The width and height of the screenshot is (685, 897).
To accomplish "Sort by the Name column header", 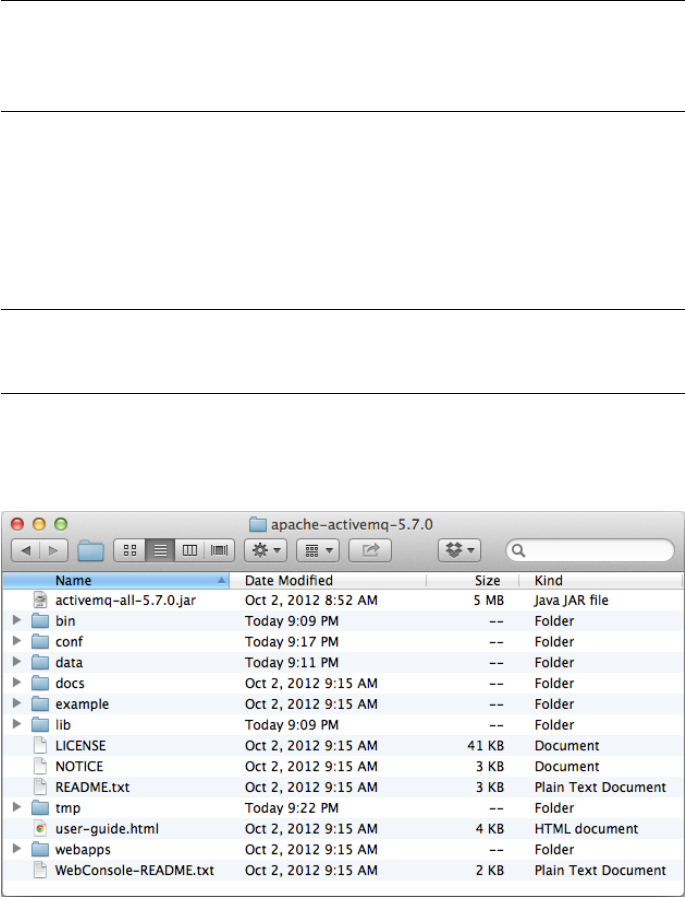I will tap(116, 581).
